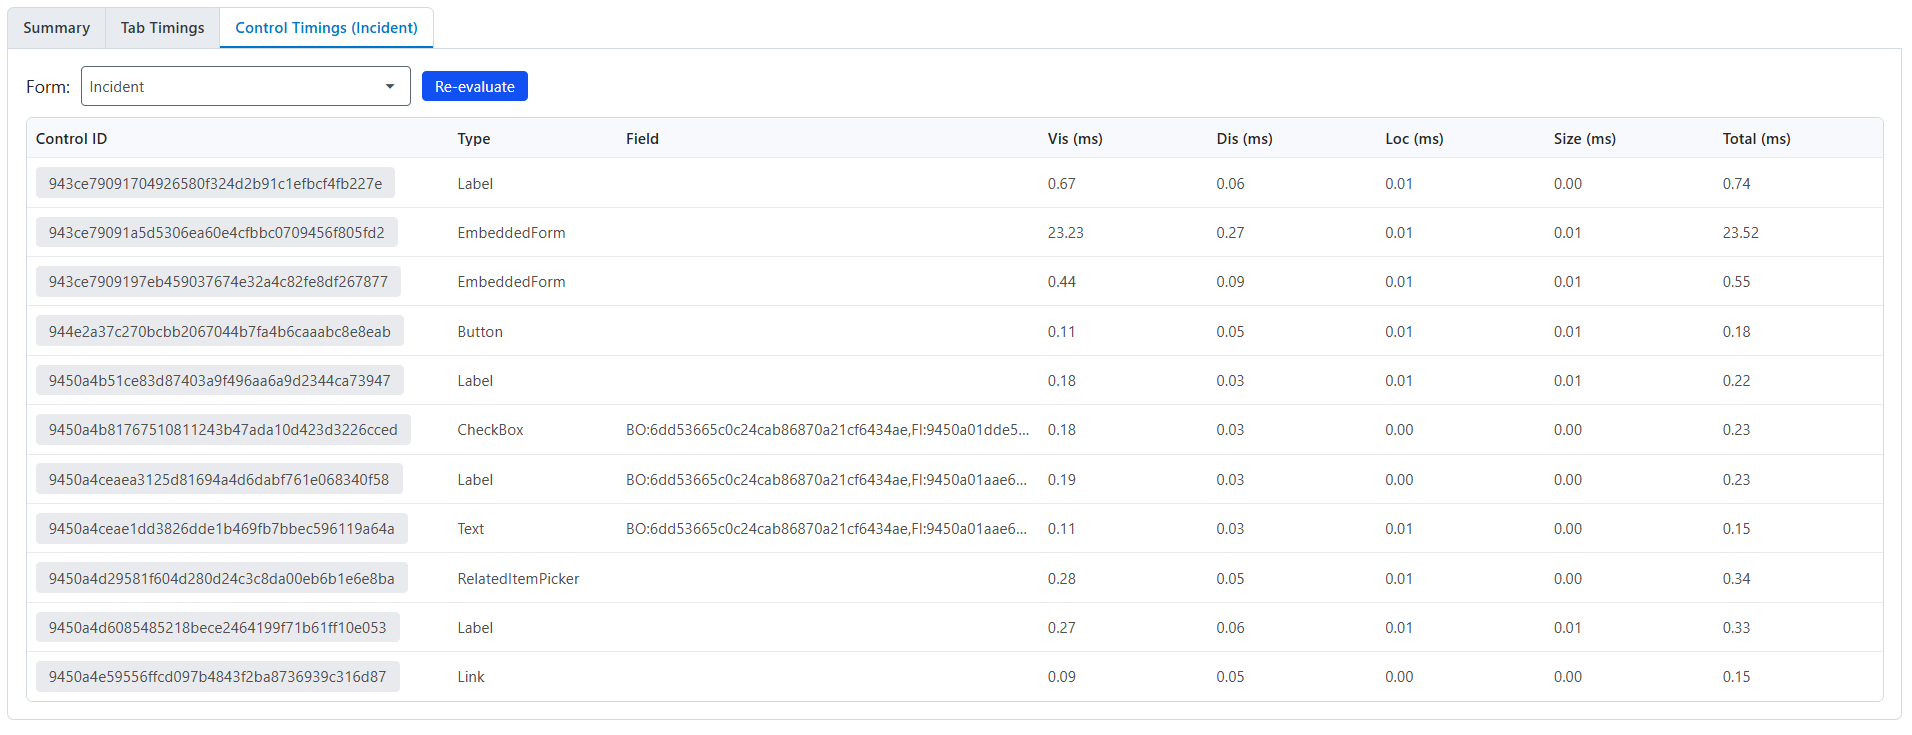Click the 23.23 Vis value
Image resolution: width=1912 pixels, height=735 pixels.
tap(1066, 233)
